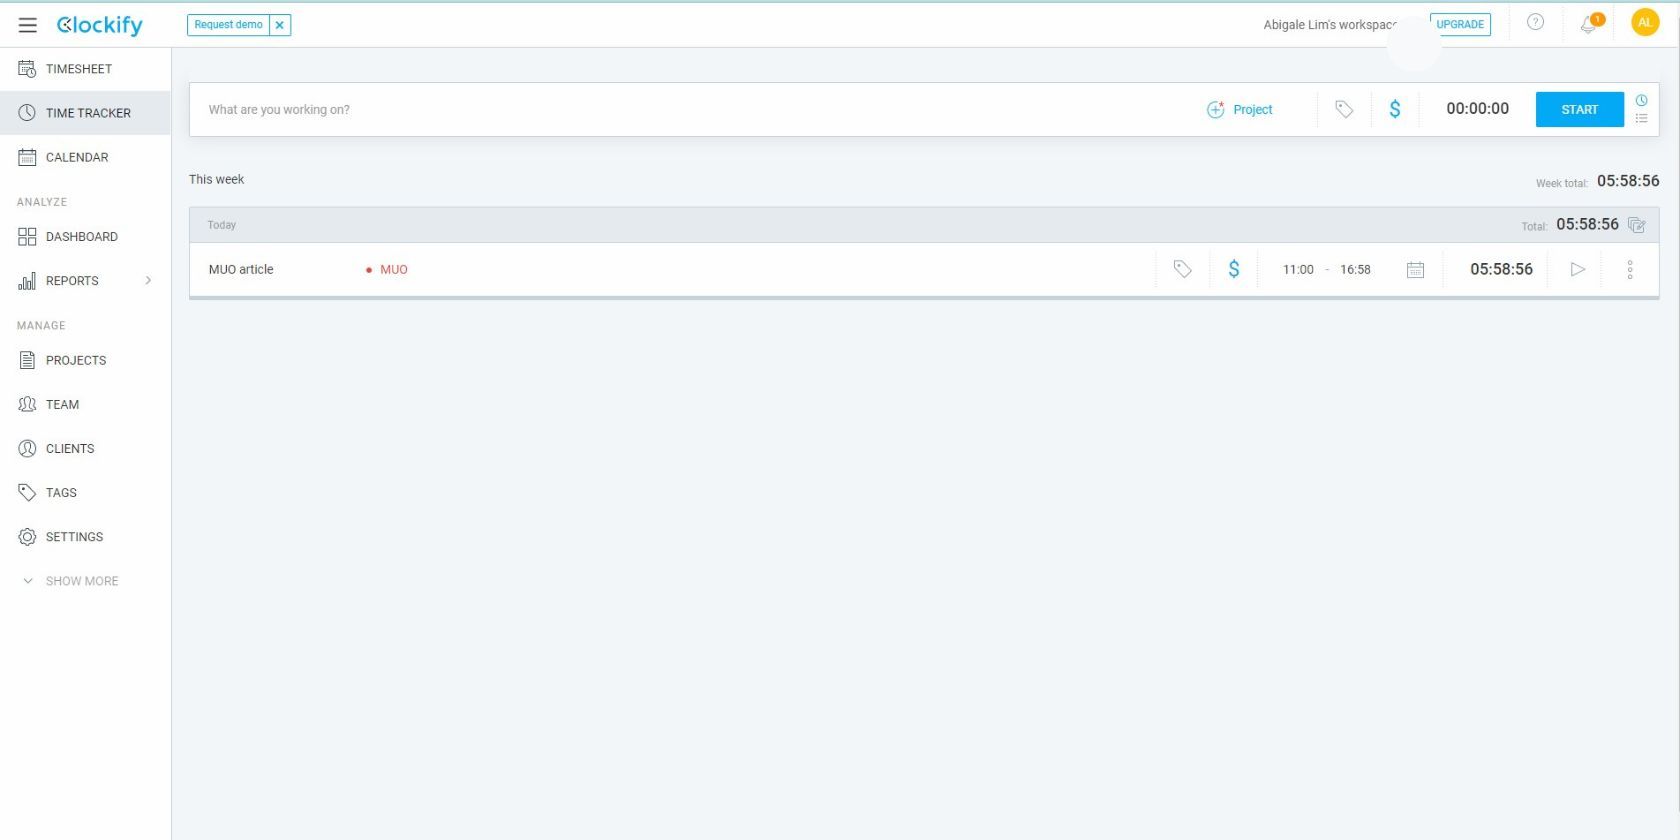
Task: Click the UPGRADE button
Action: [1460, 24]
